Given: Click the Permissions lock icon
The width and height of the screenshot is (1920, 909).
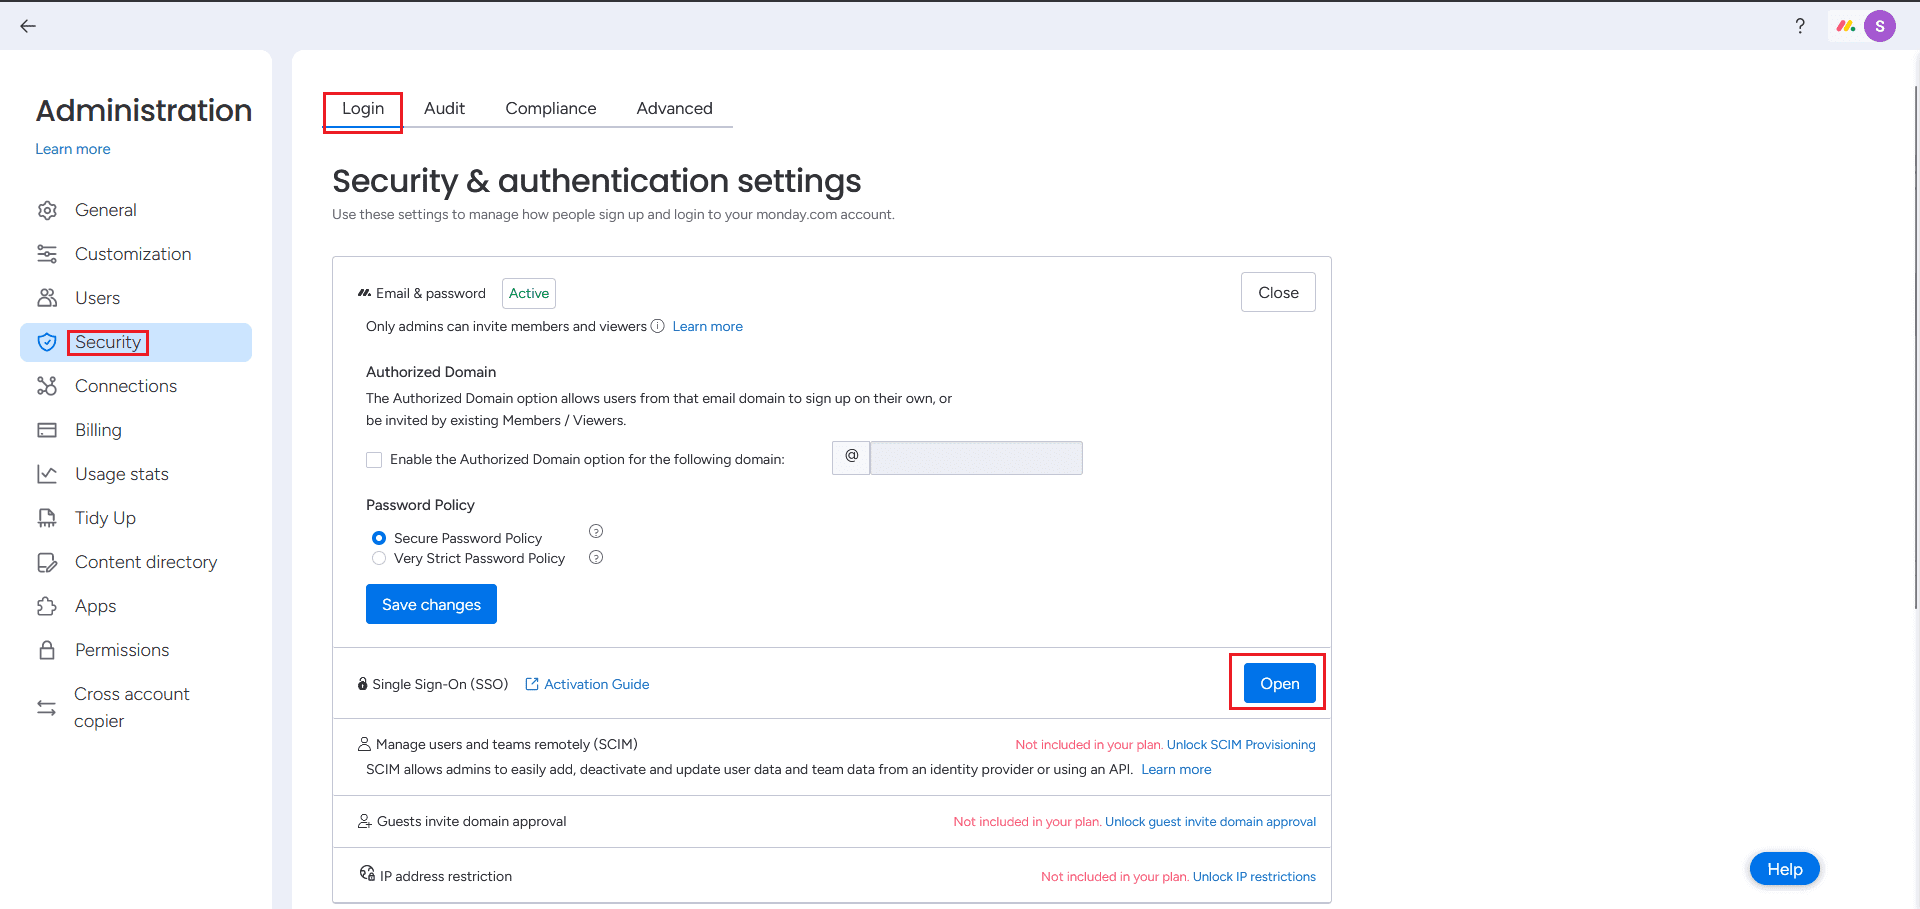Looking at the screenshot, I should click(47, 650).
